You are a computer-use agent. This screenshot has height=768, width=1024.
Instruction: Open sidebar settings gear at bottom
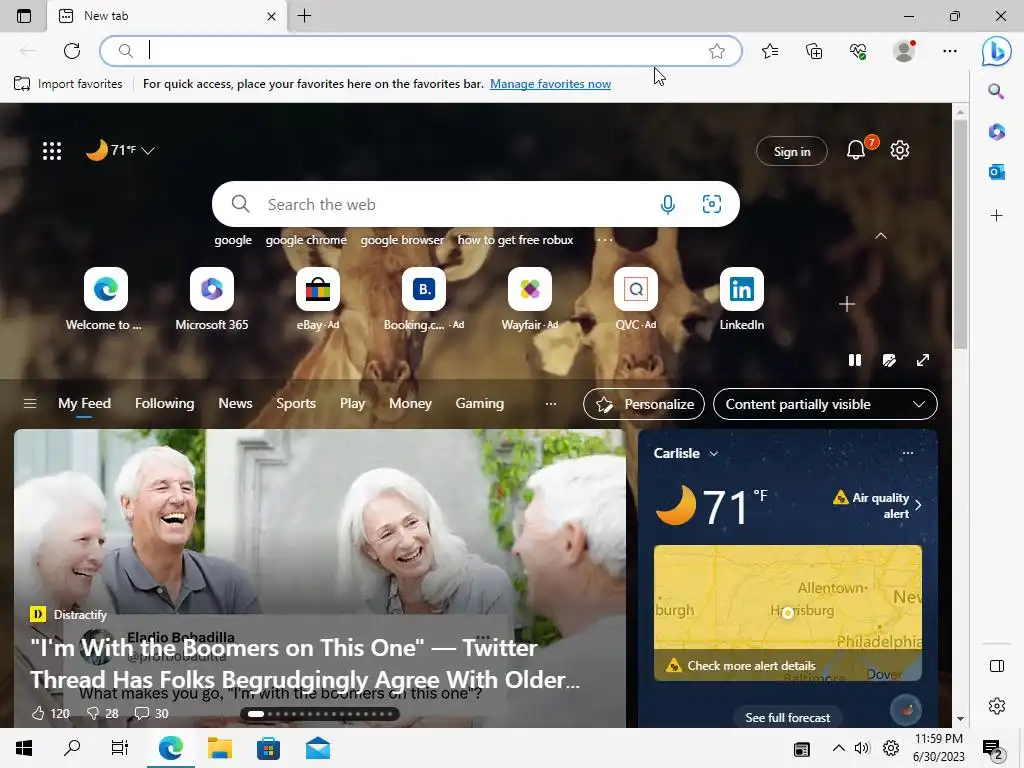(x=997, y=706)
